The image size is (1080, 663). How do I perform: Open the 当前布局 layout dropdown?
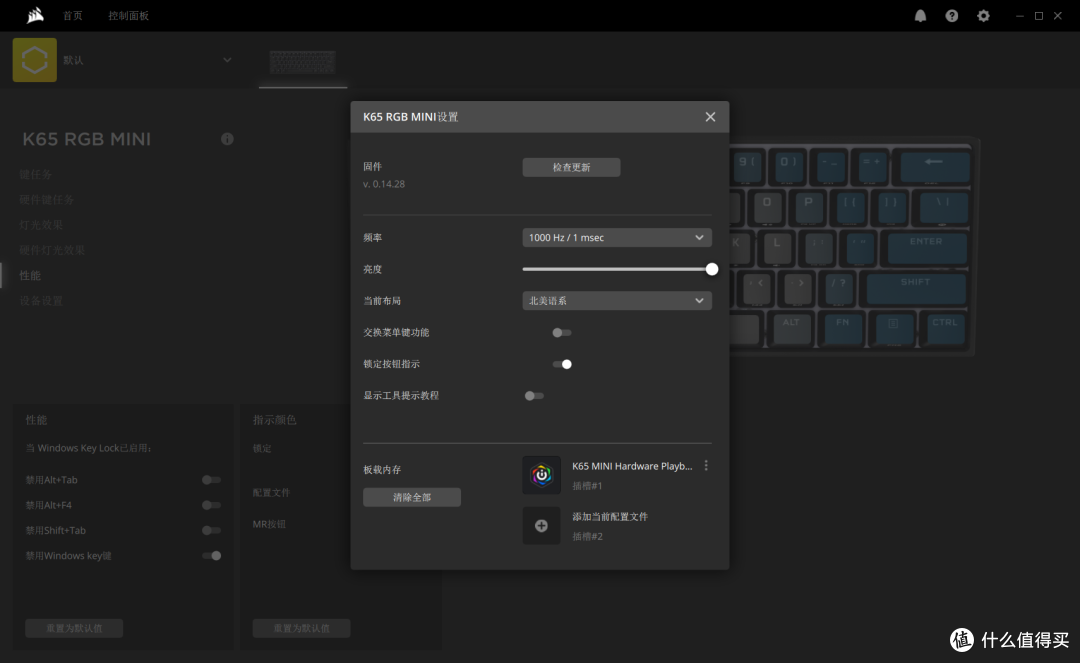pyautogui.click(x=617, y=301)
